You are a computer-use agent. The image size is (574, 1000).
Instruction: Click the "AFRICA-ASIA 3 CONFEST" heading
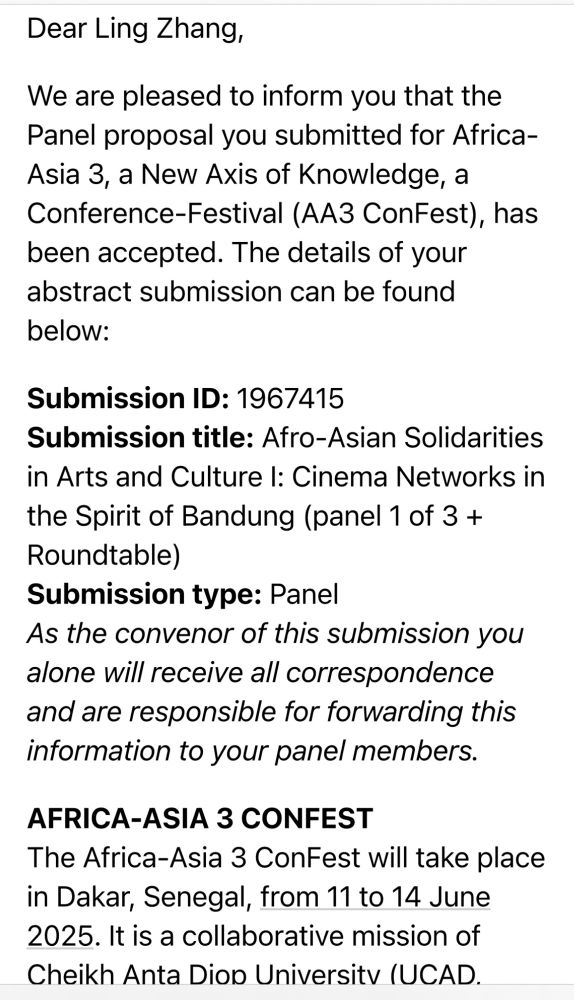coord(200,818)
